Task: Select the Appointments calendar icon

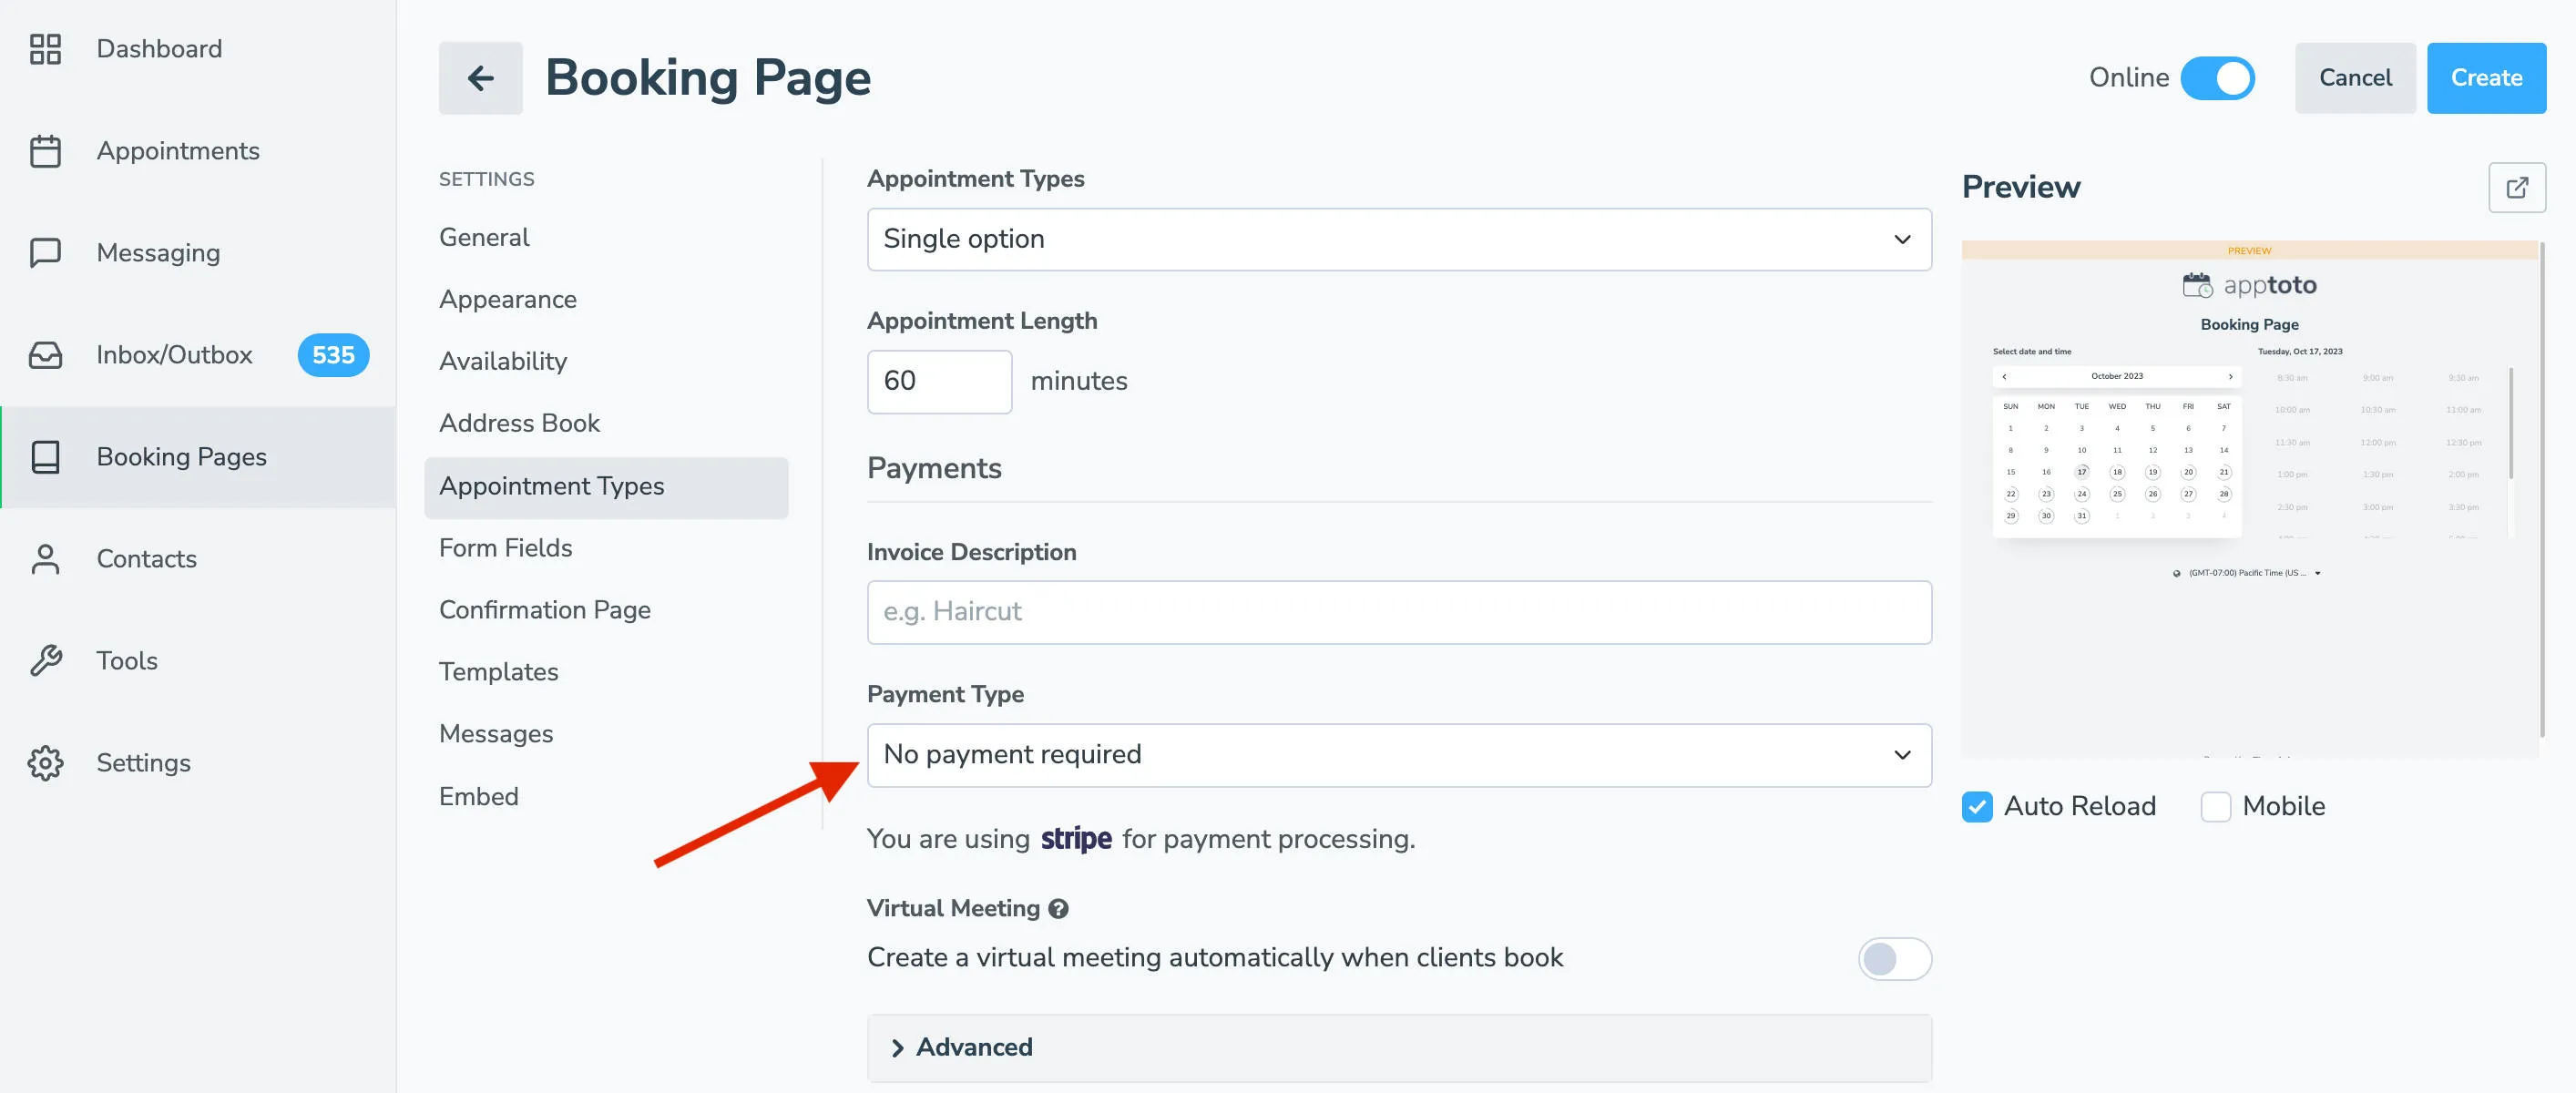Action: click(45, 150)
